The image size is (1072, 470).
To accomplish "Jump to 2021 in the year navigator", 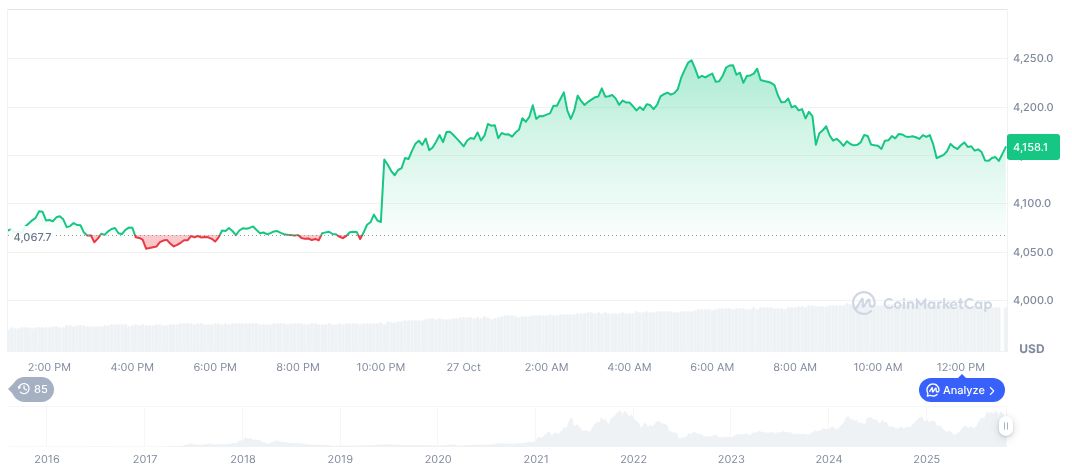I will (536, 459).
